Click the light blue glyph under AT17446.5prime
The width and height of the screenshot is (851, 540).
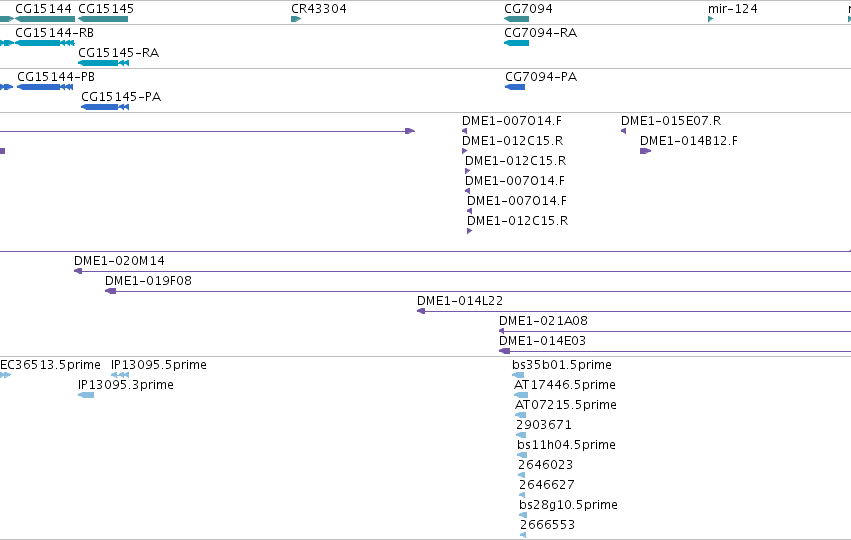pyautogui.click(x=520, y=395)
